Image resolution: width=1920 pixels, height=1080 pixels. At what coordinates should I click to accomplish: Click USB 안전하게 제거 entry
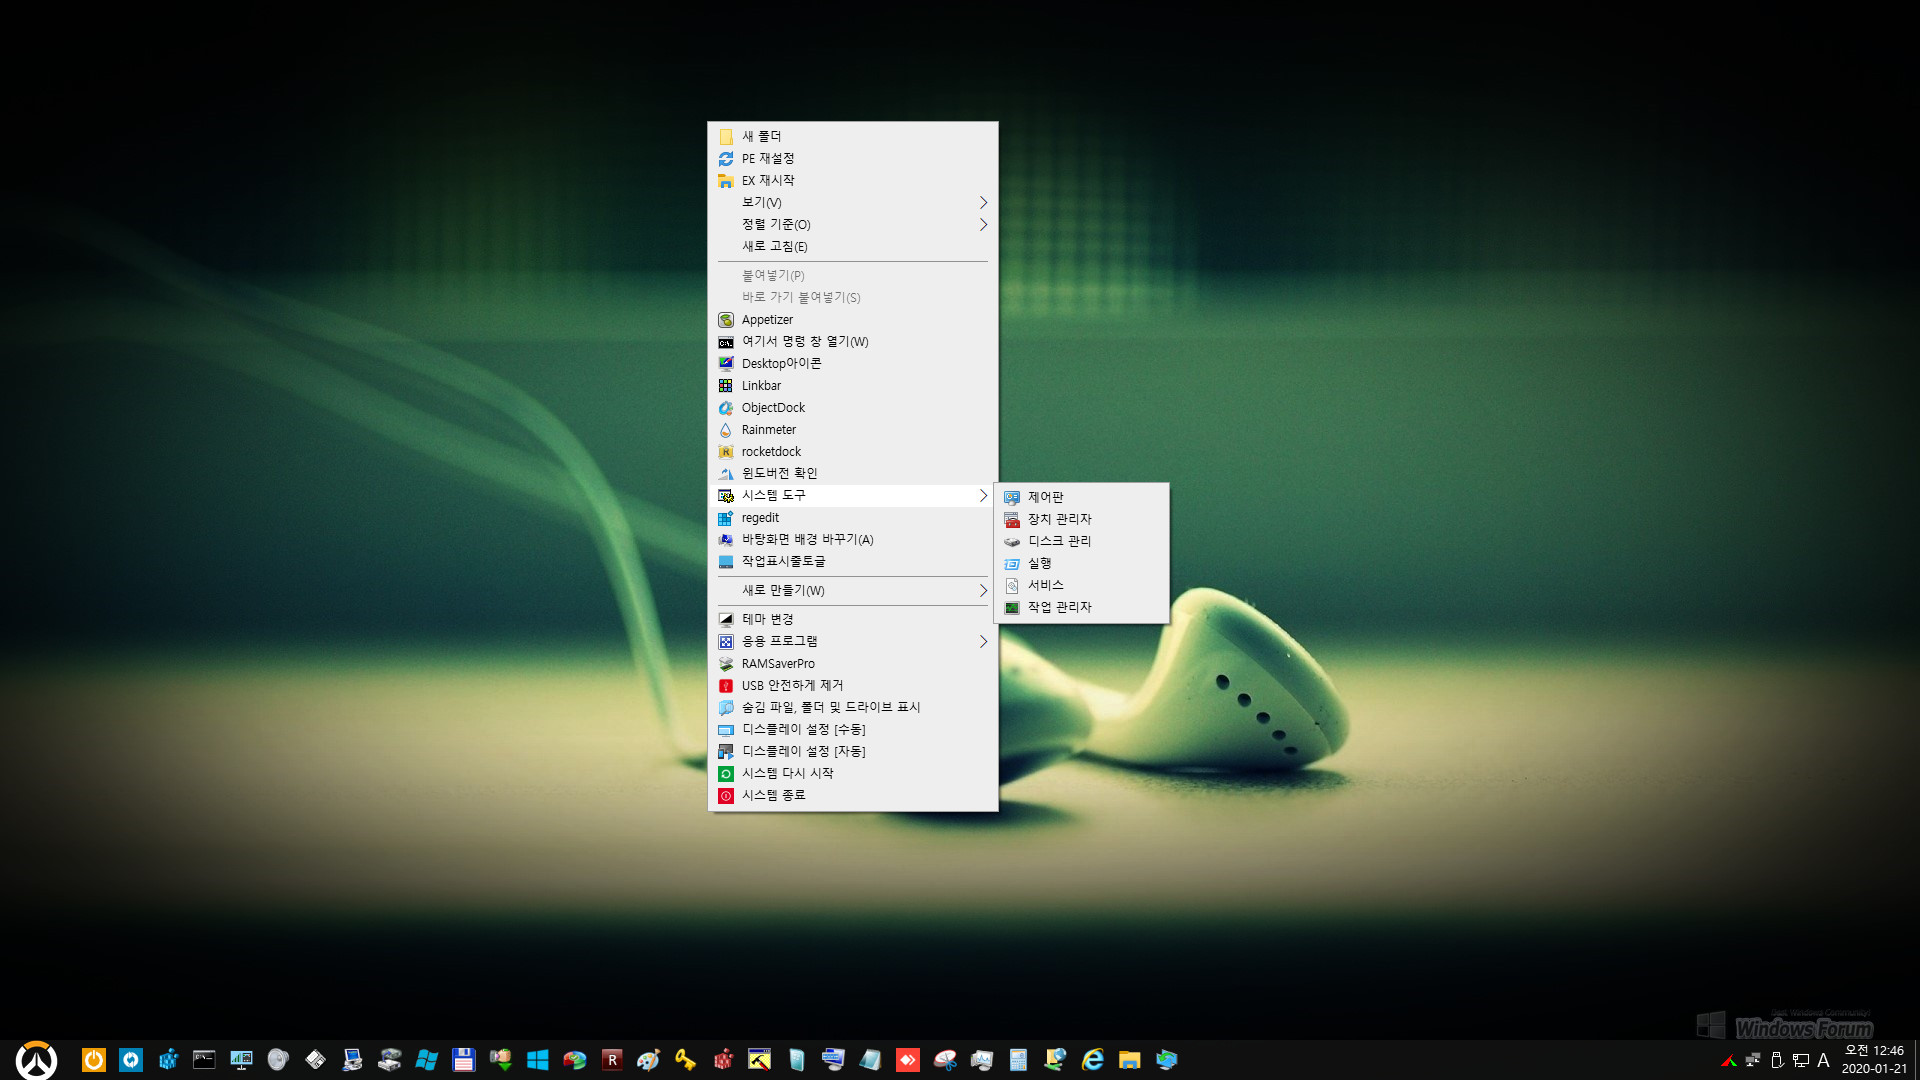click(852, 686)
